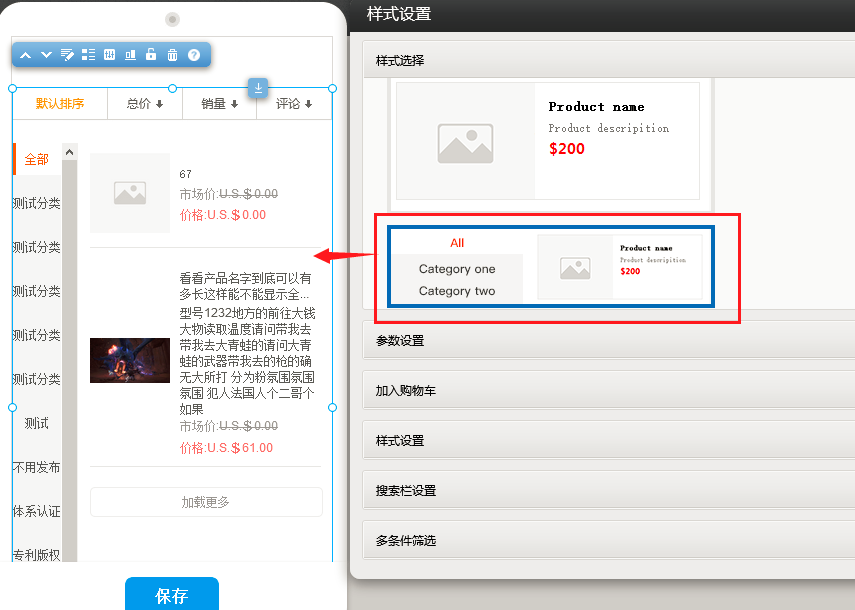The image size is (855, 610).
Task: Click the move up arrow in toolbar
Action: click(x=26, y=55)
